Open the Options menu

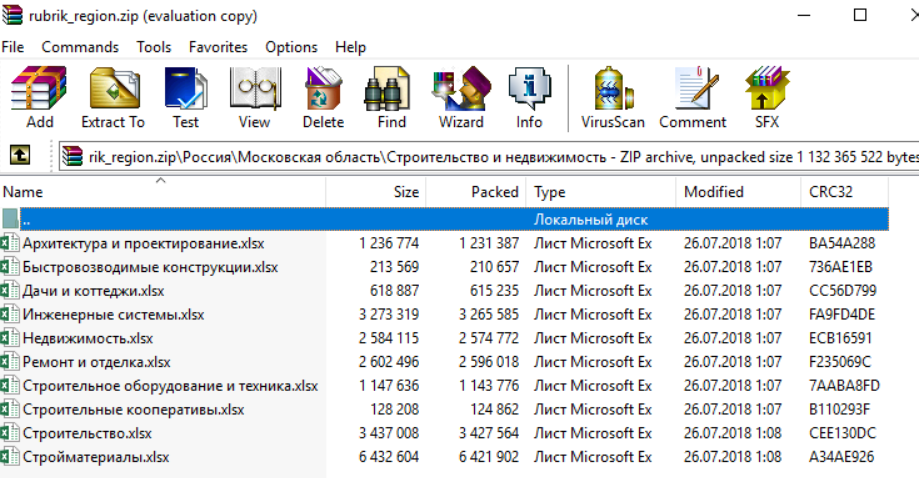291,47
